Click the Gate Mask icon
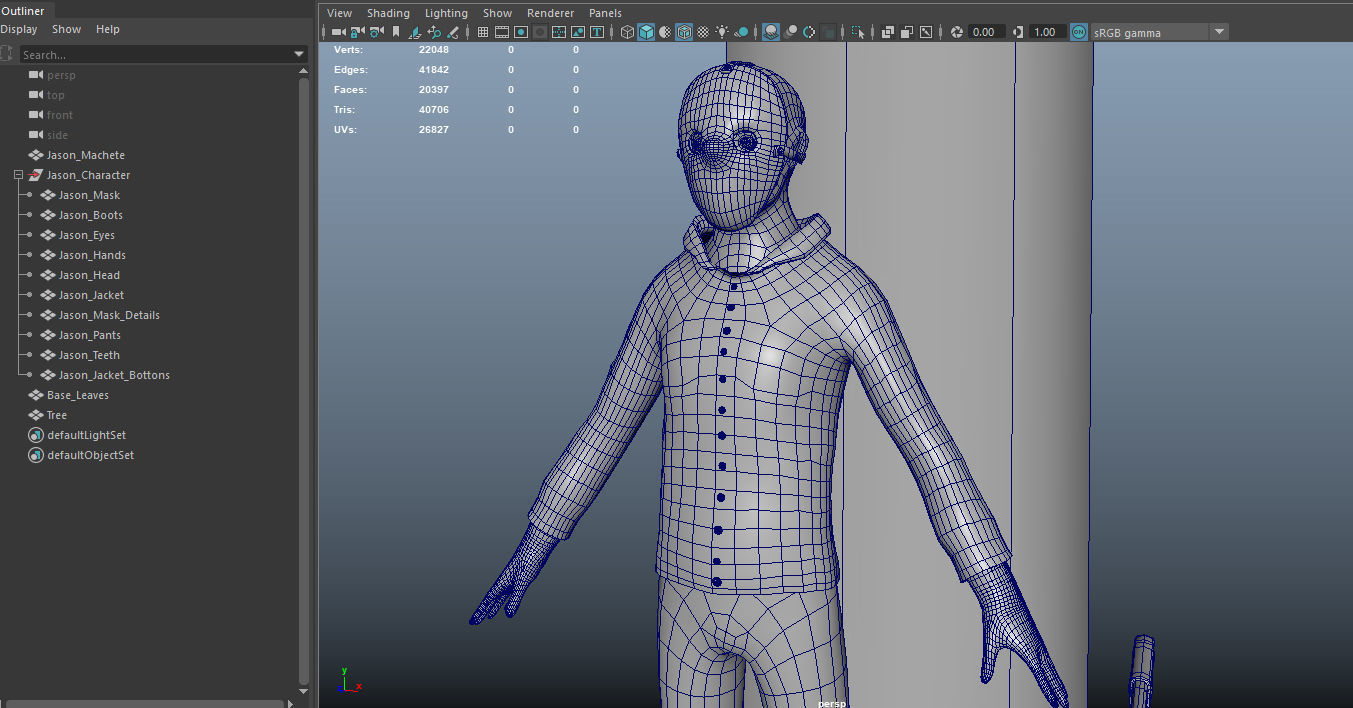 pos(539,32)
